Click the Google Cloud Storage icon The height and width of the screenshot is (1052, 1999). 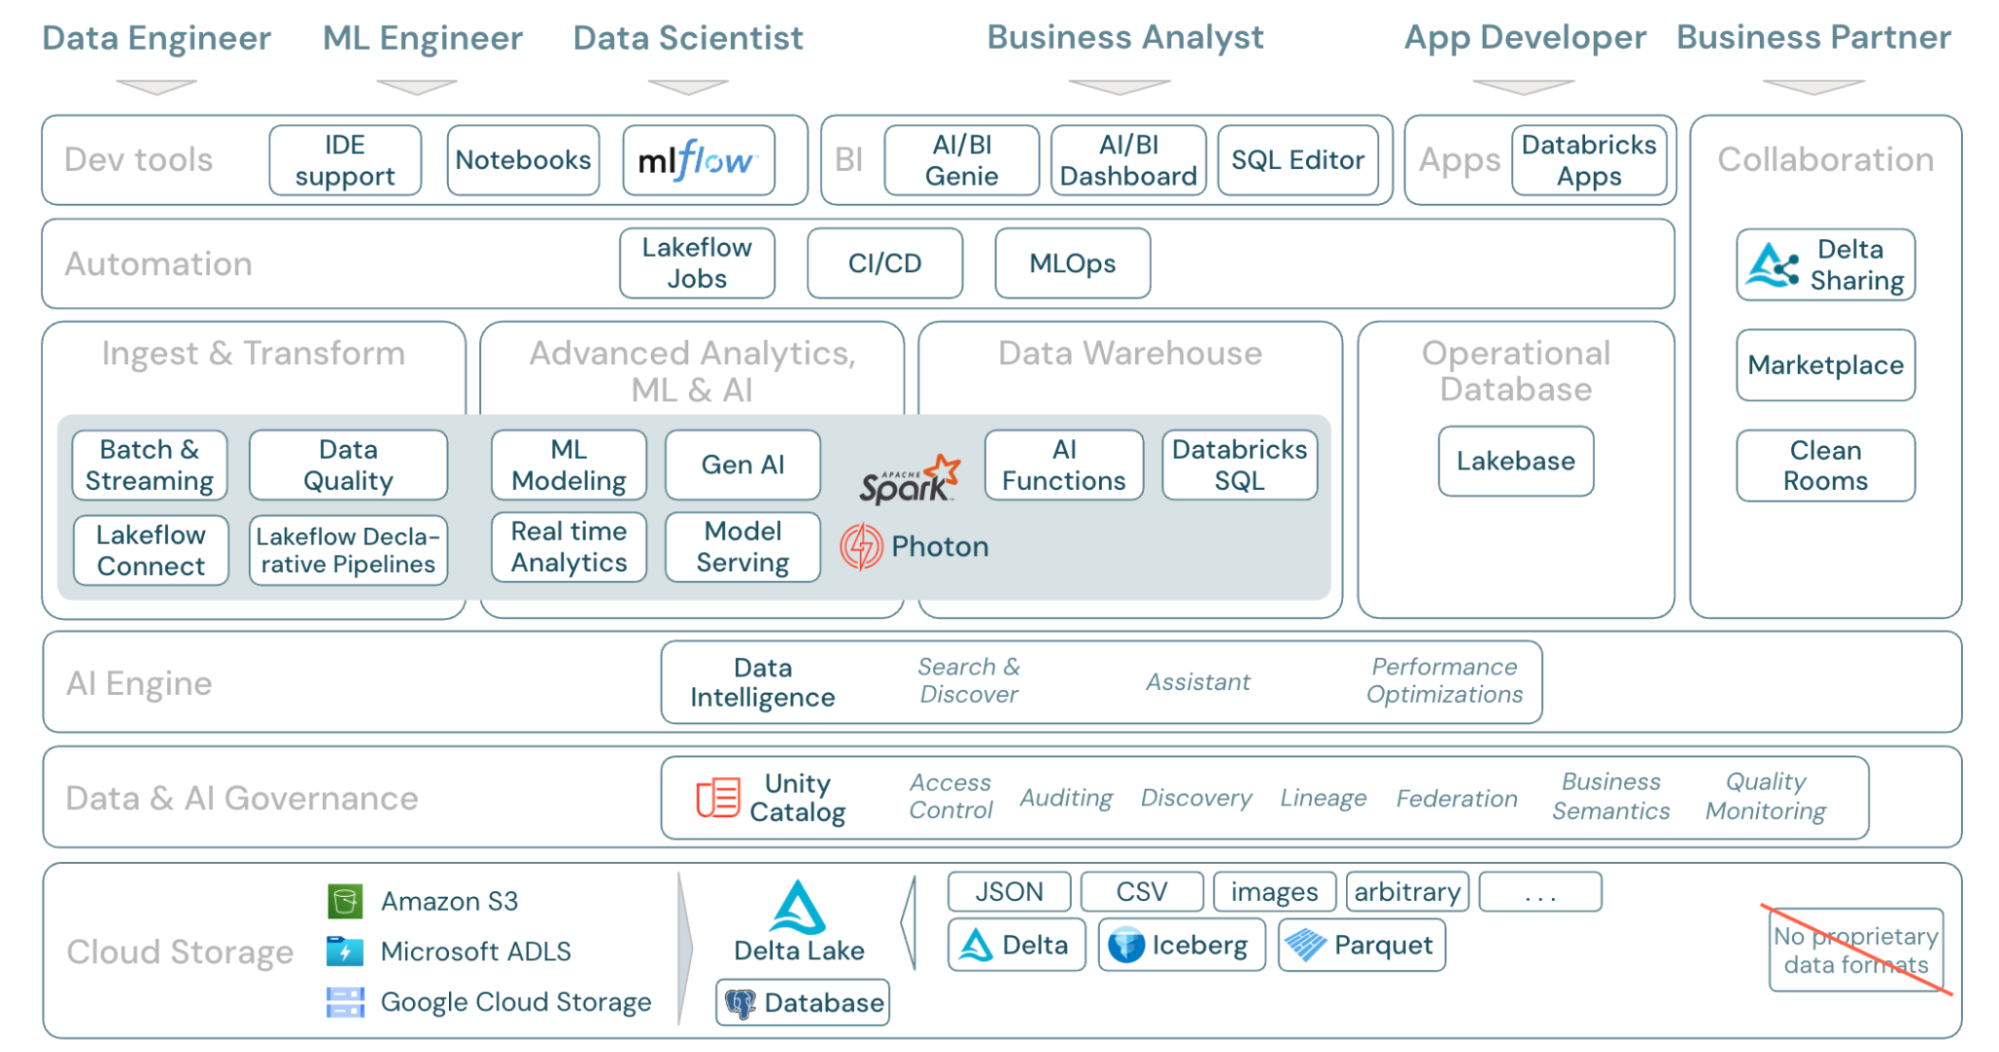tap(345, 1002)
